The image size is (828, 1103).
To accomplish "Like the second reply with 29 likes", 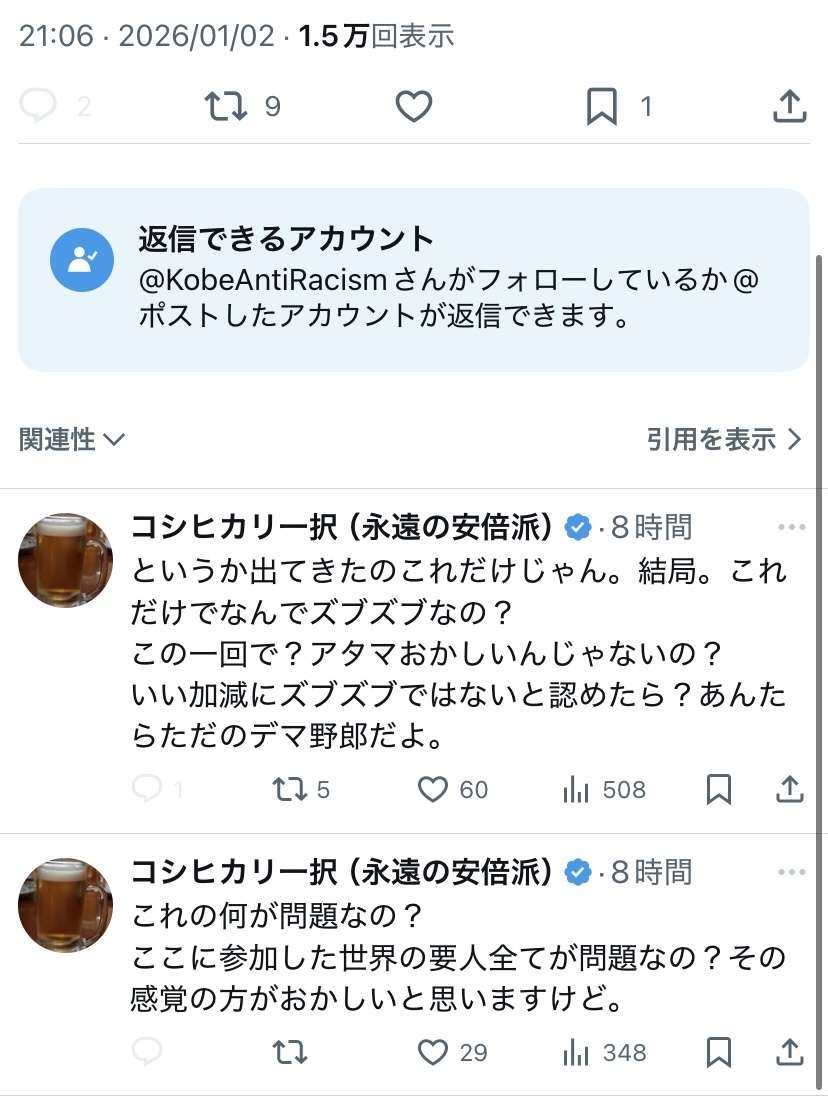I will [x=432, y=1052].
